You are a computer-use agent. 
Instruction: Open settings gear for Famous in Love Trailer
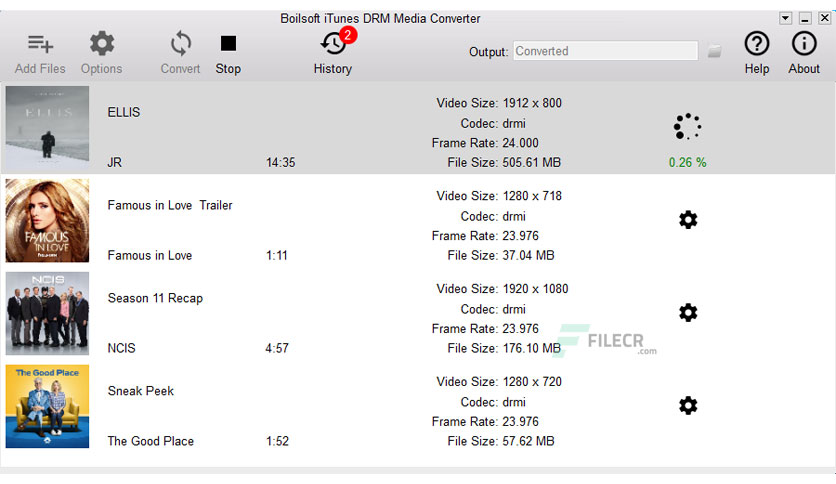688,220
